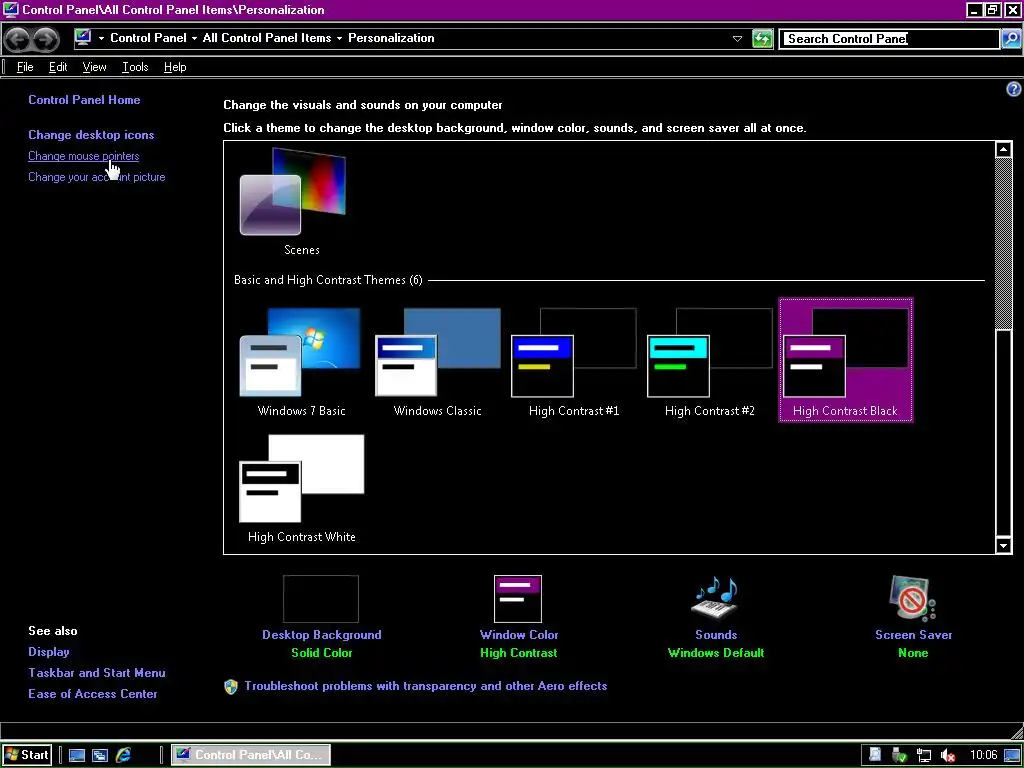Launch Internet Explorer from Quick Launch
Screen dimensions: 1024x768
(x=123, y=756)
